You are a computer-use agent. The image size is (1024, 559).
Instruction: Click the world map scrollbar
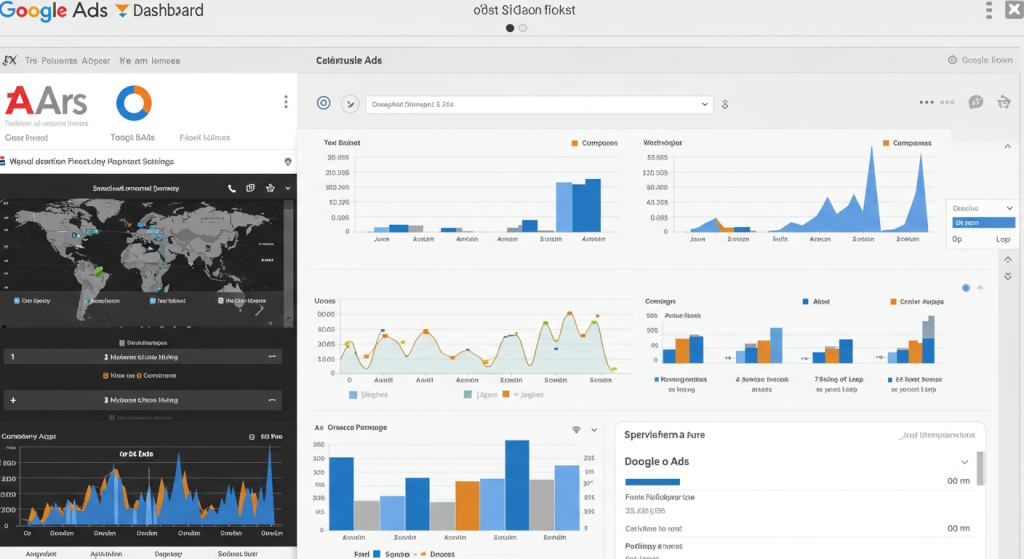[289, 261]
